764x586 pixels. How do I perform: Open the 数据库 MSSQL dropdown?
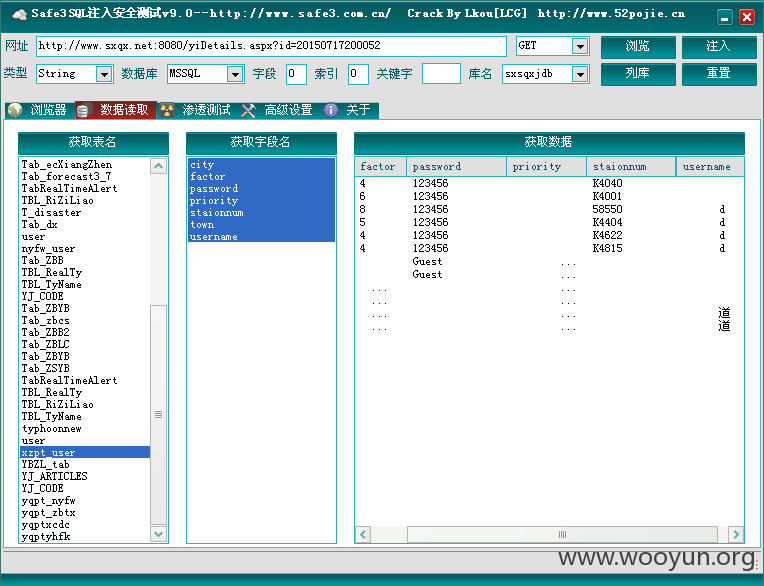[x=235, y=74]
